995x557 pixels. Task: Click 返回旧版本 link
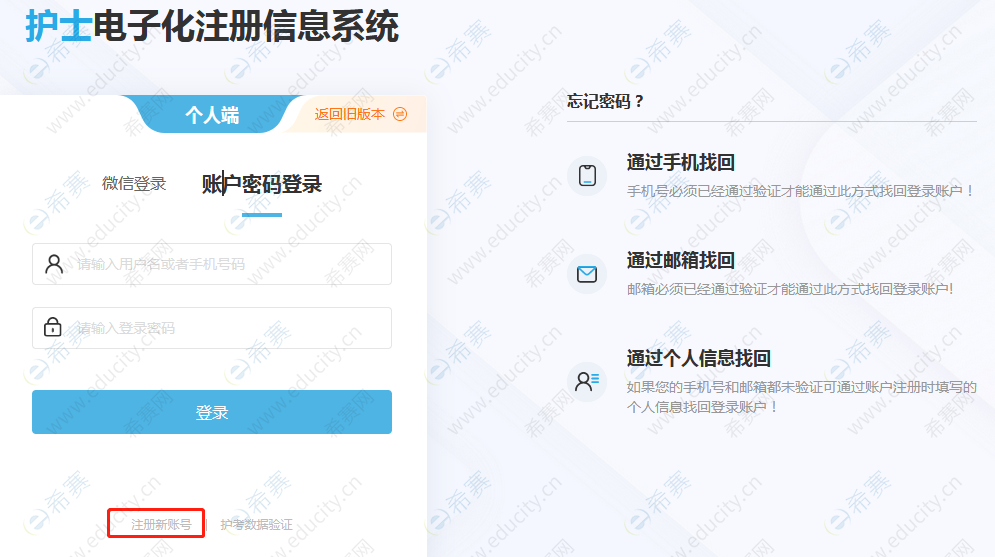[350, 114]
